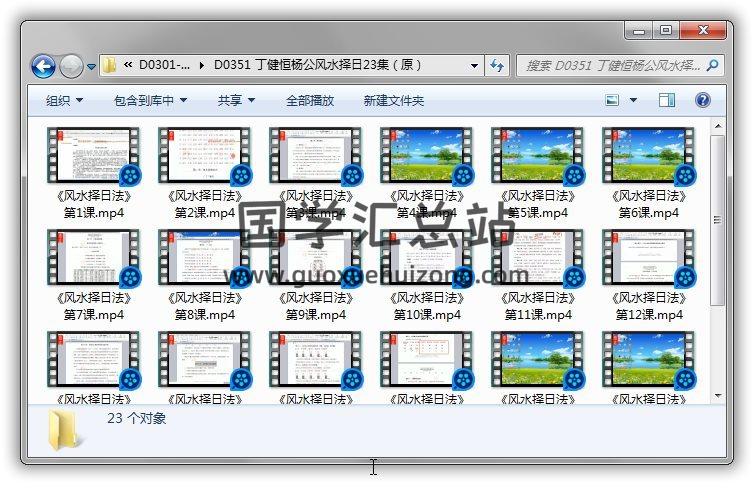Viewport: 754px width, 489px height.
Task: Click the file name text 第7课.mp4
Action: coord(94,314)
